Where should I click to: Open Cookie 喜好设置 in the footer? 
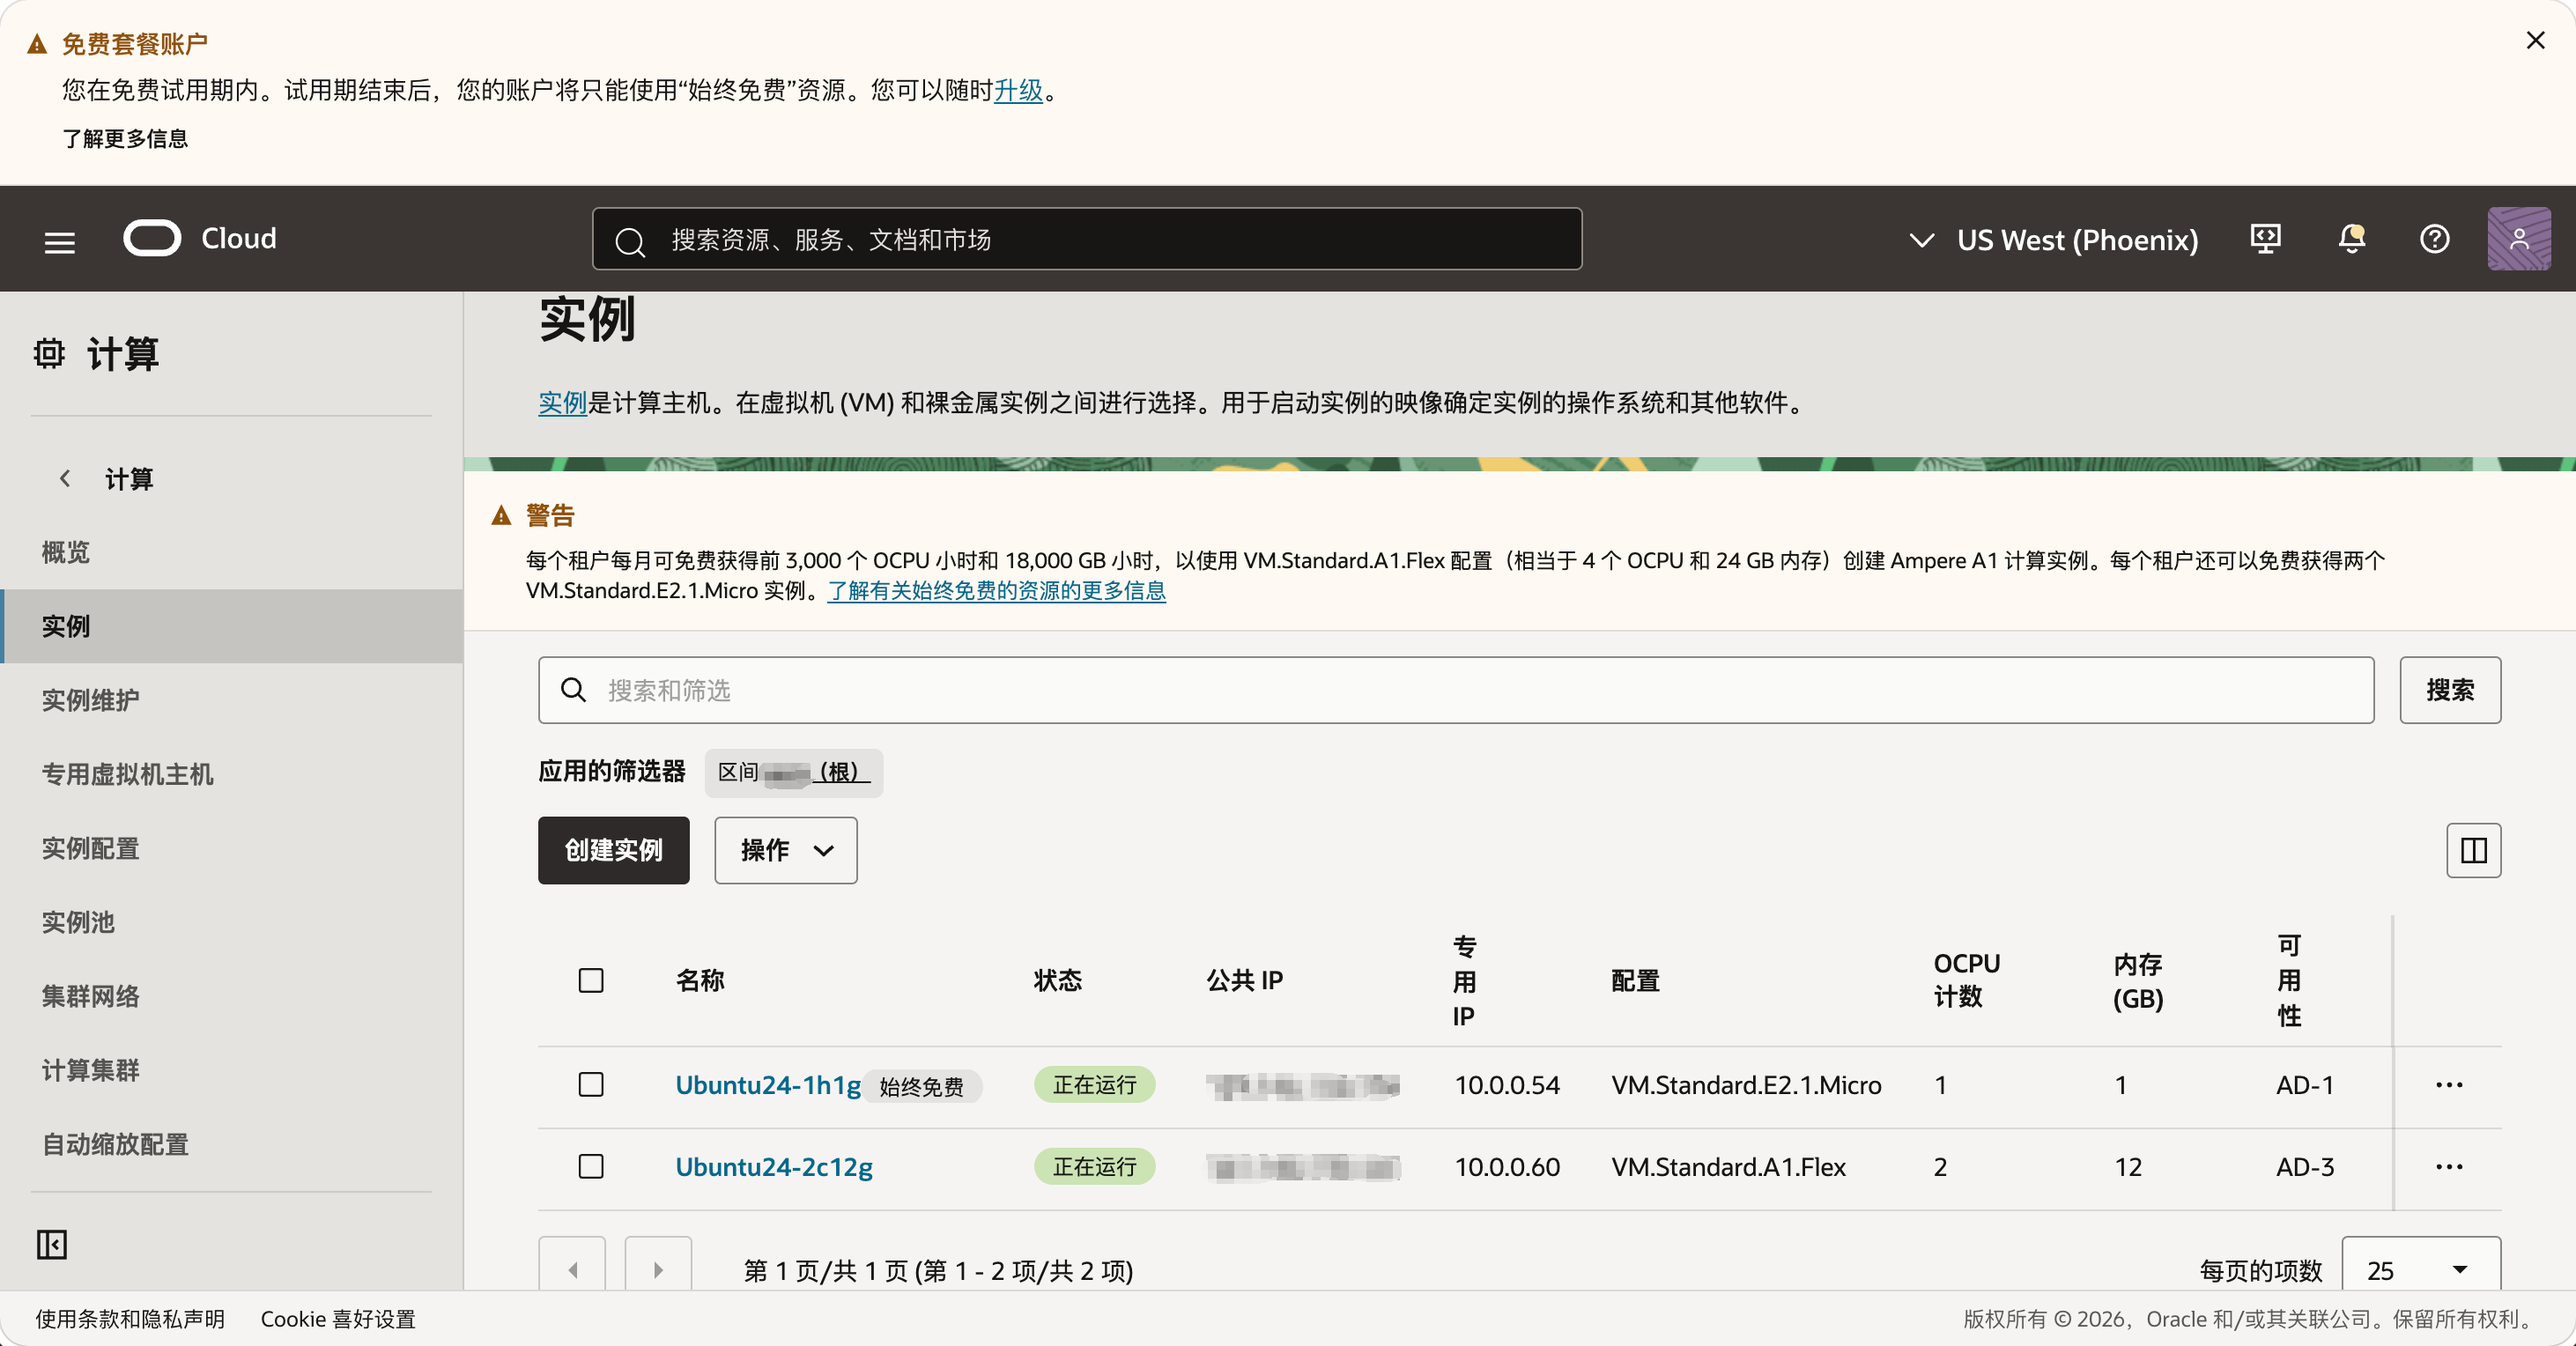click(x=338, y=1319)
